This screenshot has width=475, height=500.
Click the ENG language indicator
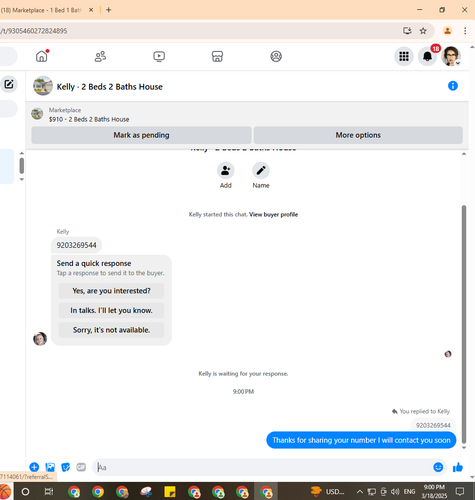click(409, 492)
